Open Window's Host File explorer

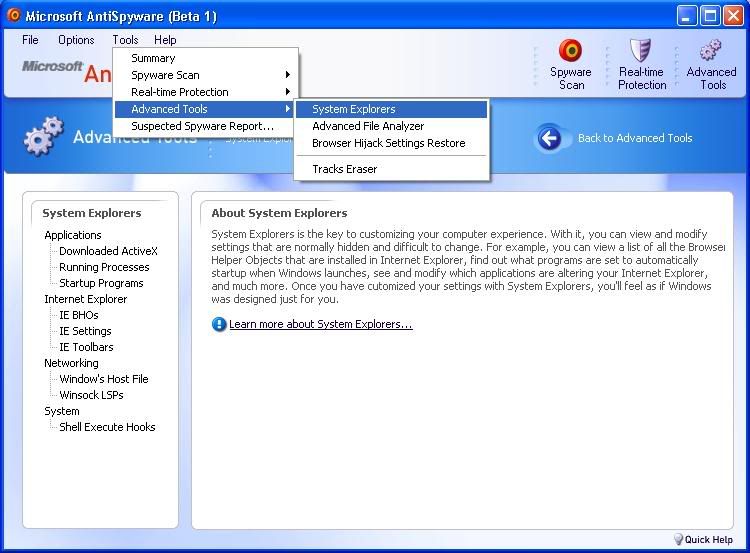point(104,379)
